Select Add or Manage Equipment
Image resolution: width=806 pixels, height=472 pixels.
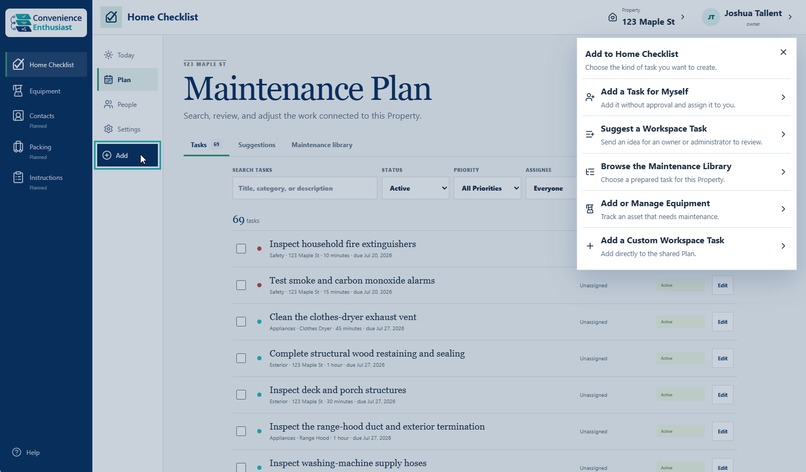[x=687, y=209]
